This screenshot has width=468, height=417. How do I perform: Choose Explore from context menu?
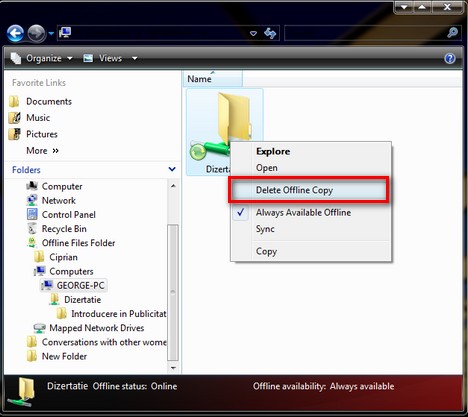pos(273,151)
